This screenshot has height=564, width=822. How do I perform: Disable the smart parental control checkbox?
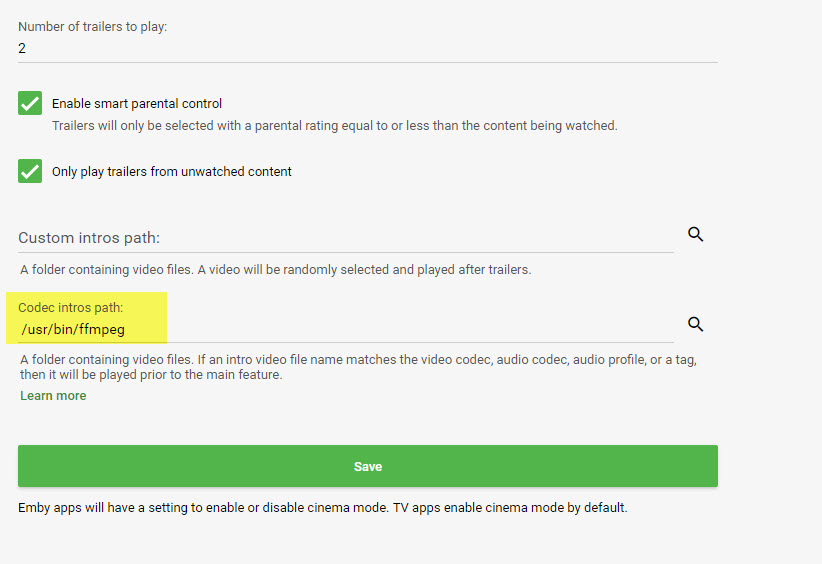30,103
